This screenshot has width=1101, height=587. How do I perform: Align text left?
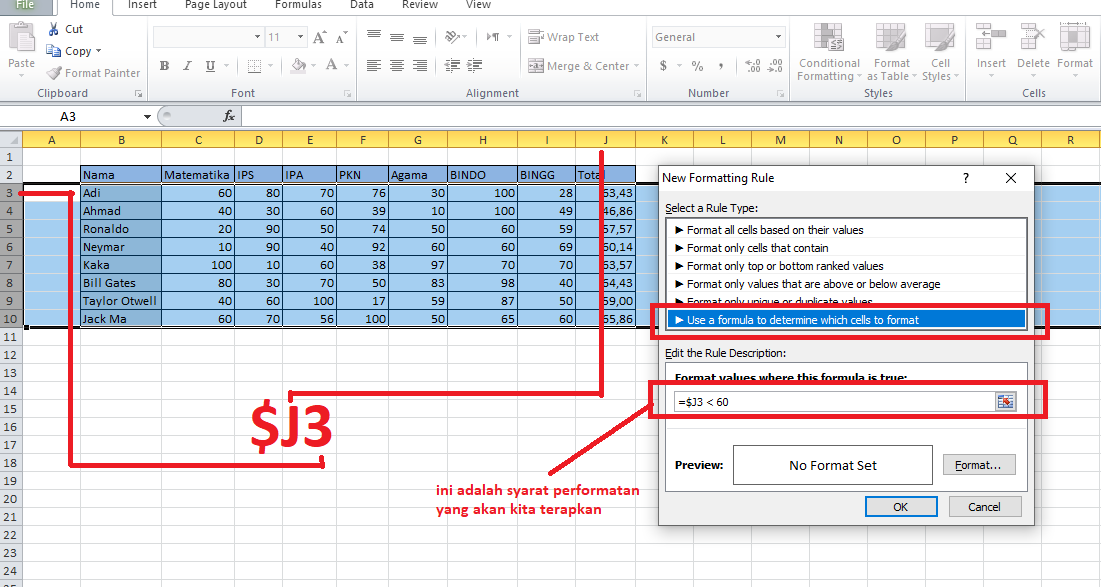coord(374,65)
